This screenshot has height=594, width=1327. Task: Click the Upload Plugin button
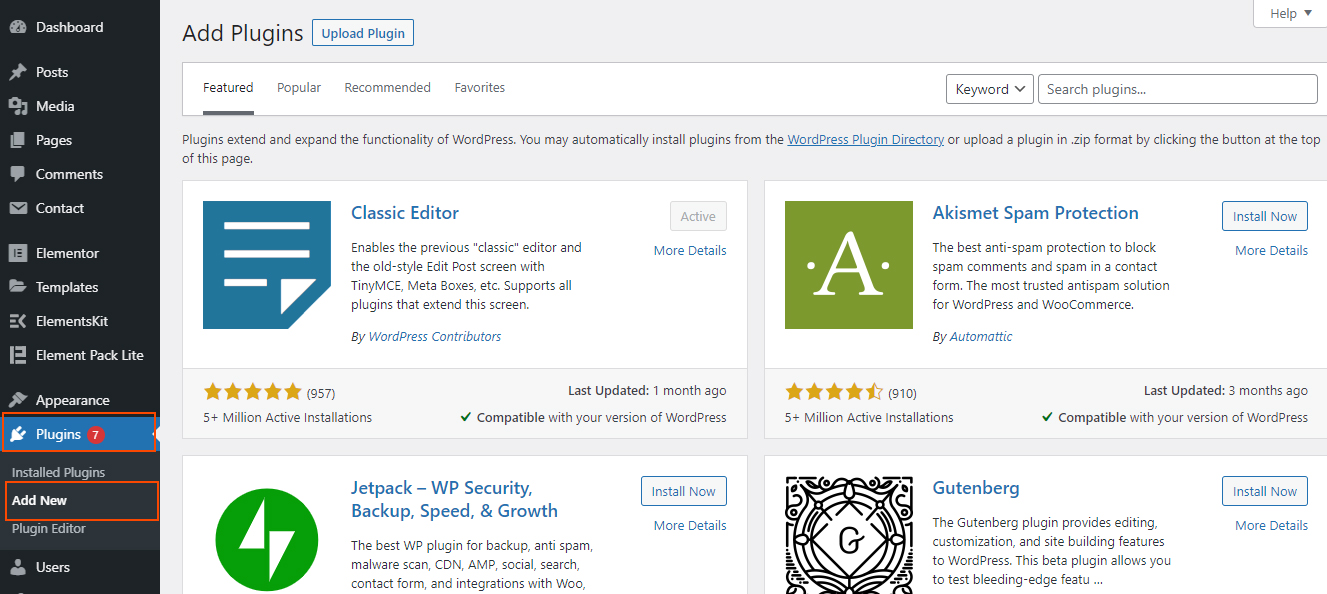click(x=363, y=33)
